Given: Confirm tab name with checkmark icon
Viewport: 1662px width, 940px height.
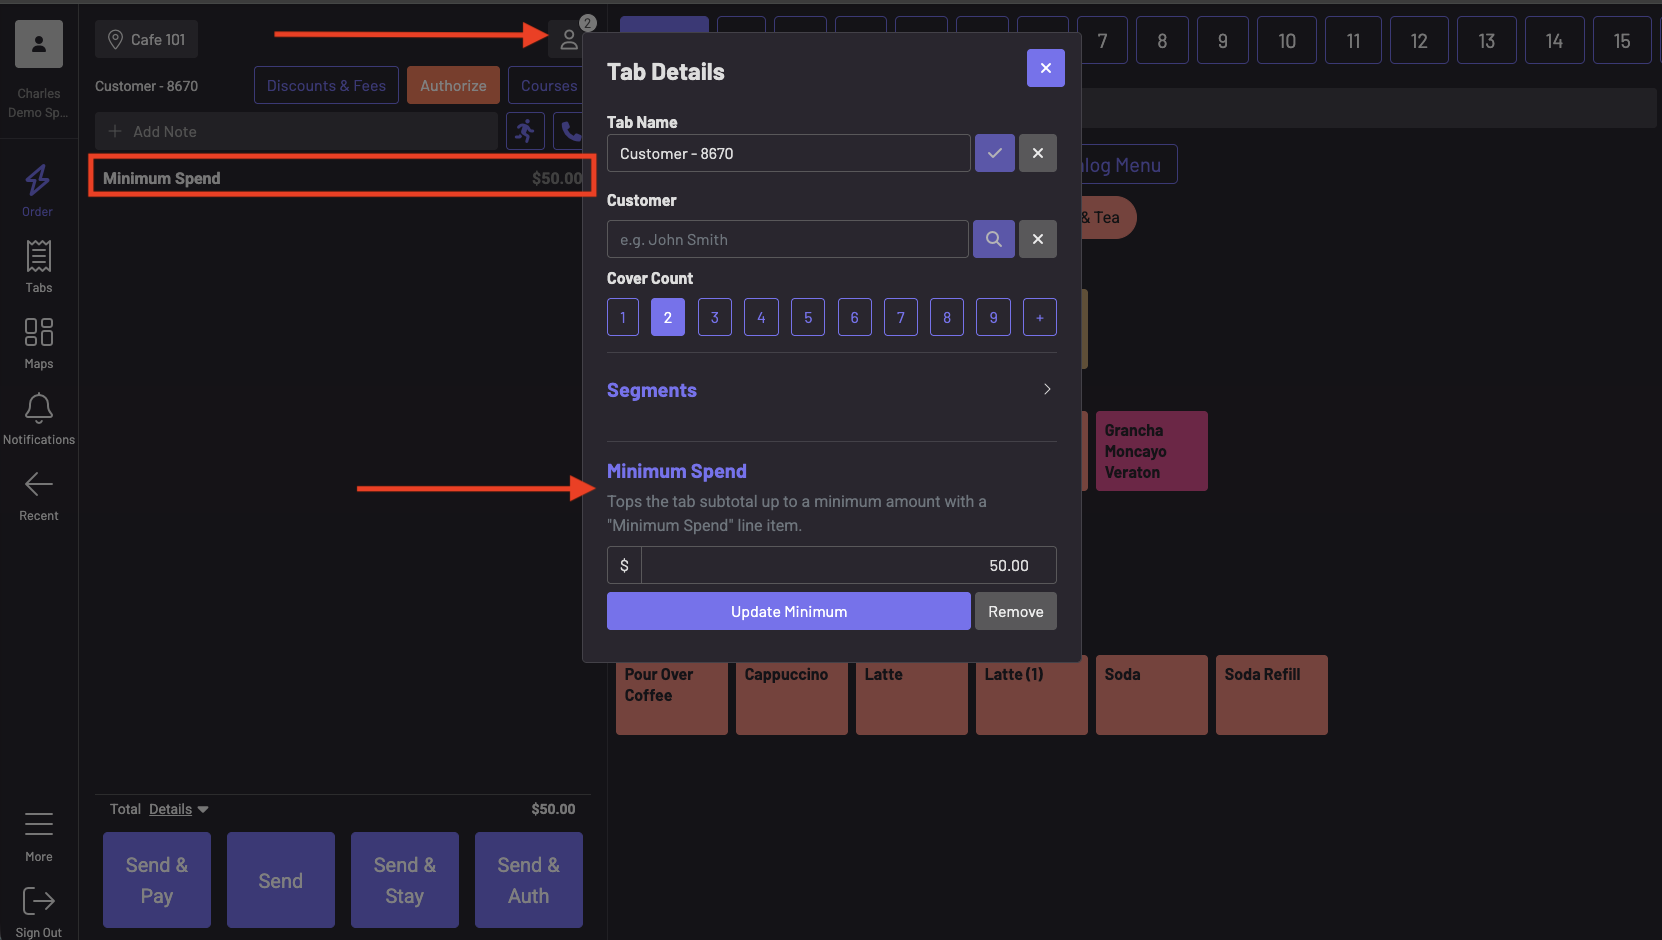Looking at the screenshot, I should (x=995, y=153).
